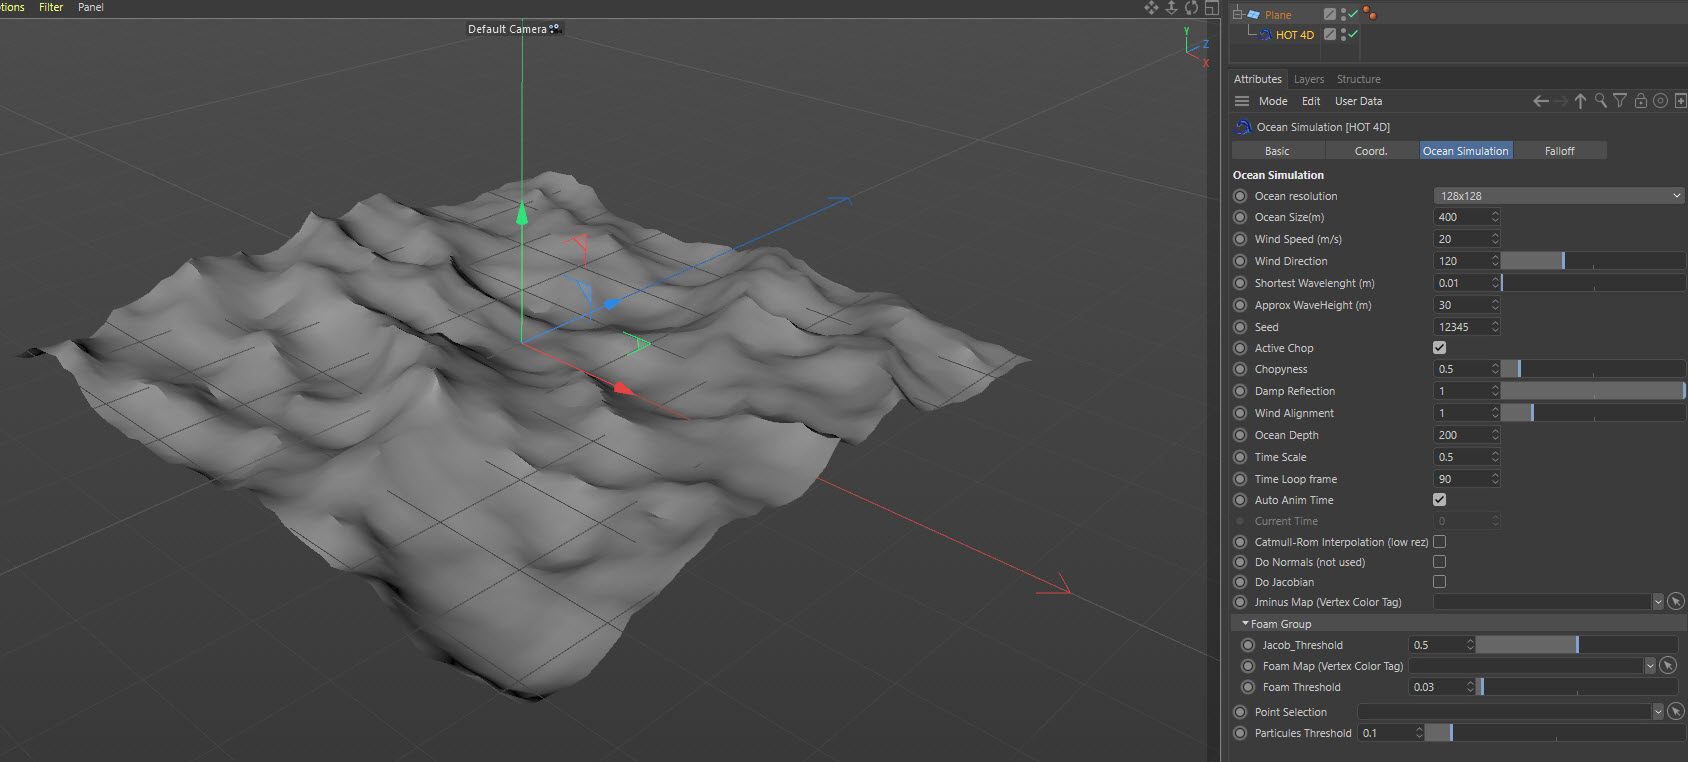Adjust the Chopyness slider

tap(1593, 369)
